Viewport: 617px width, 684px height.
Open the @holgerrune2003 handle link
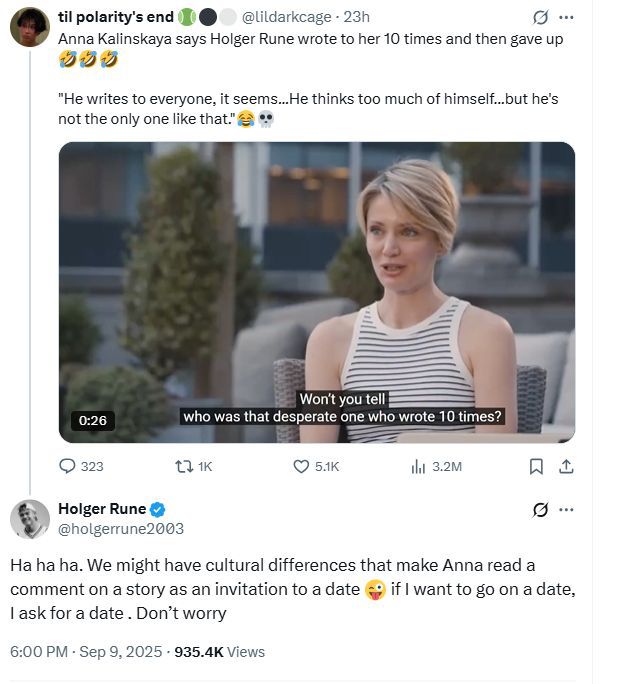click(121, 528)
